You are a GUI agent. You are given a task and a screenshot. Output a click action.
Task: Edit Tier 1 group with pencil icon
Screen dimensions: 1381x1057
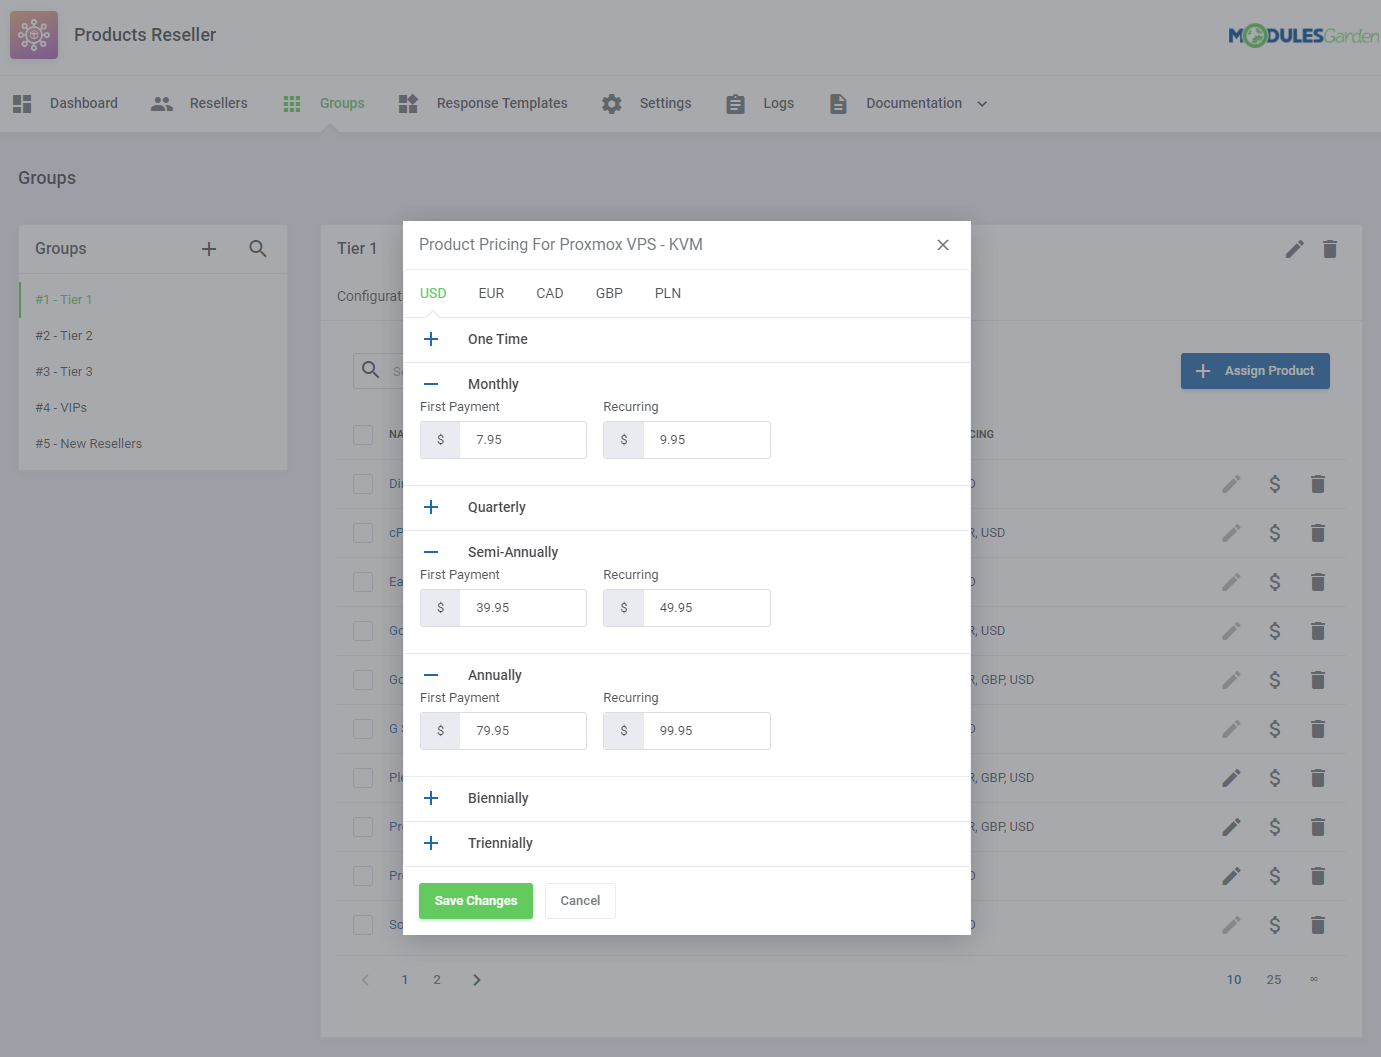[x=1294, y=249]
